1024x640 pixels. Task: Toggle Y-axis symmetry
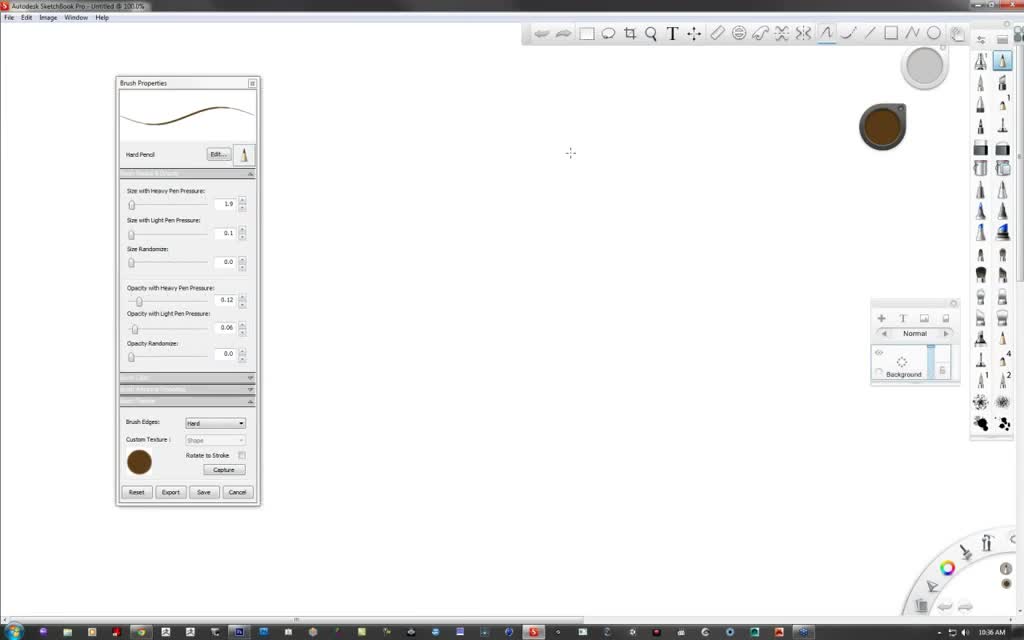803,33
